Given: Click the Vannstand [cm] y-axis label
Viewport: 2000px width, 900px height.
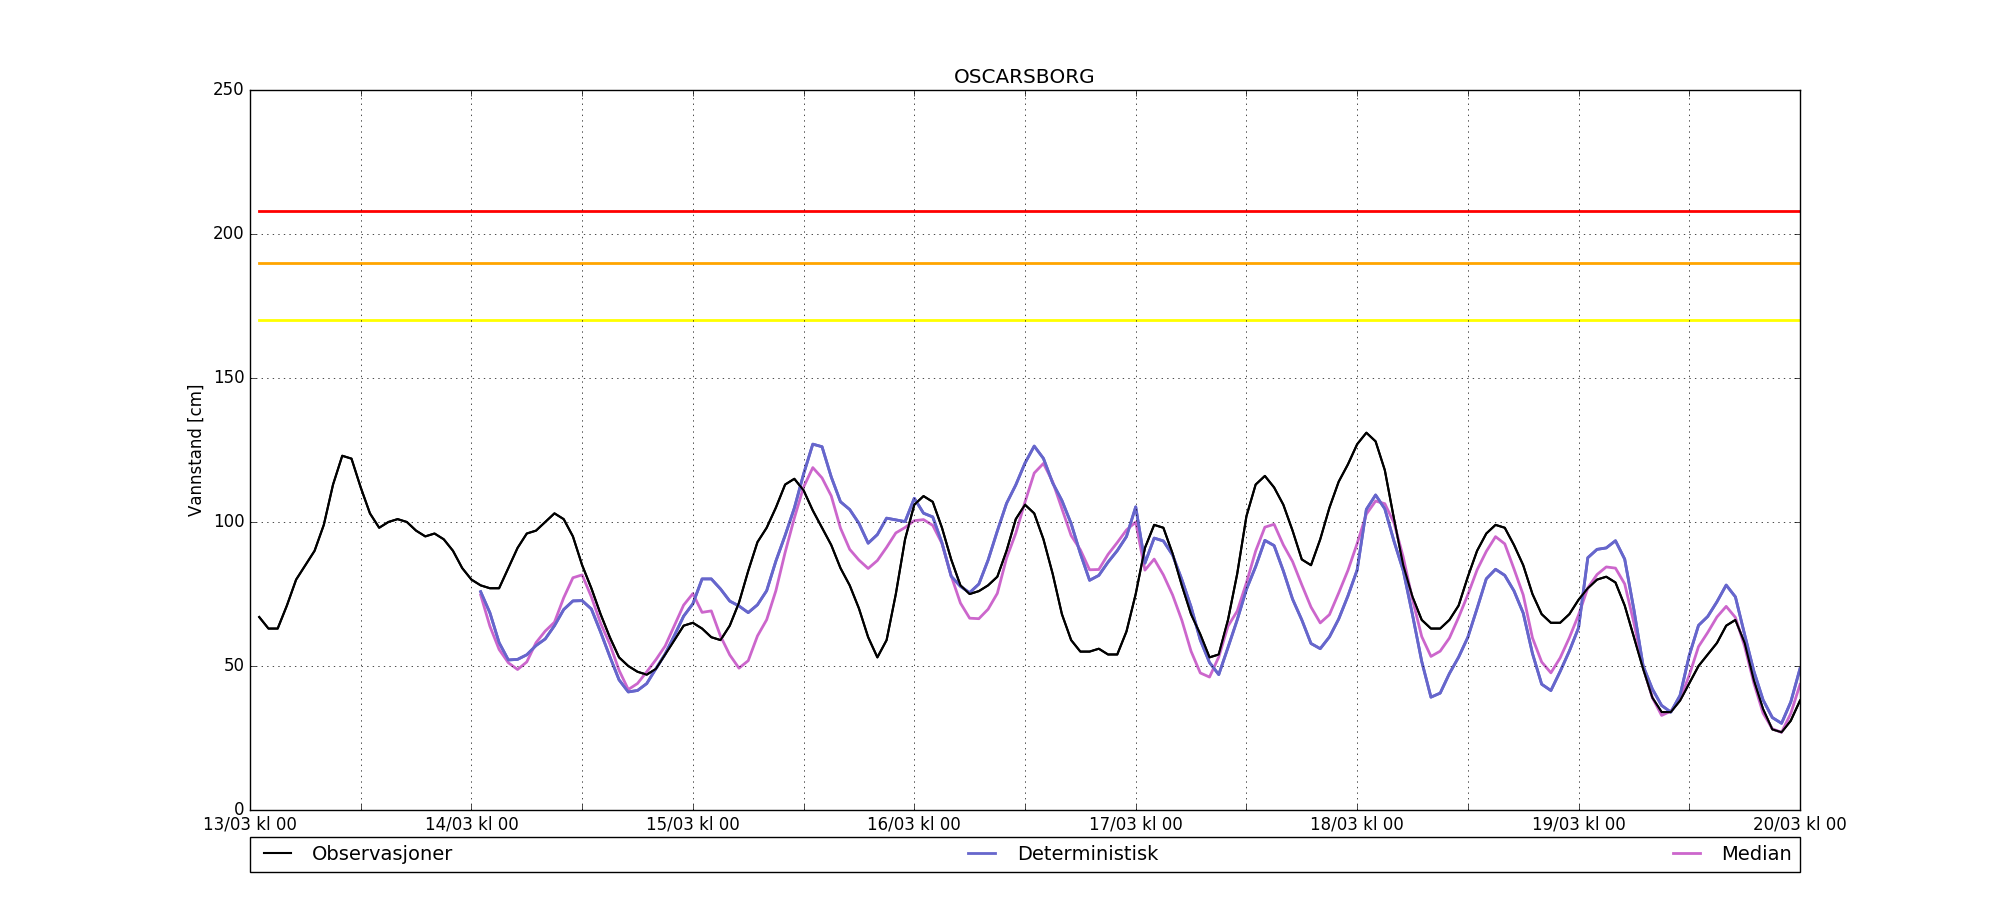Looking at the screenshot, I should click(x=195, y=450).
